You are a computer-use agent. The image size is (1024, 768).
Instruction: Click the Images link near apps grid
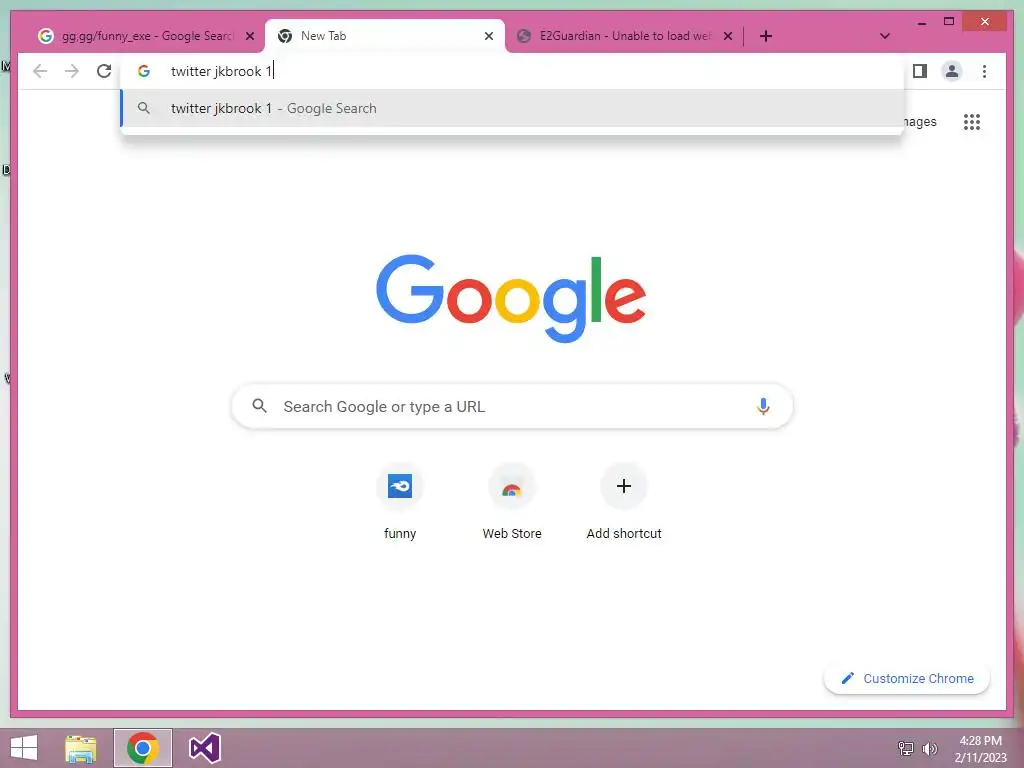point(921,121)
